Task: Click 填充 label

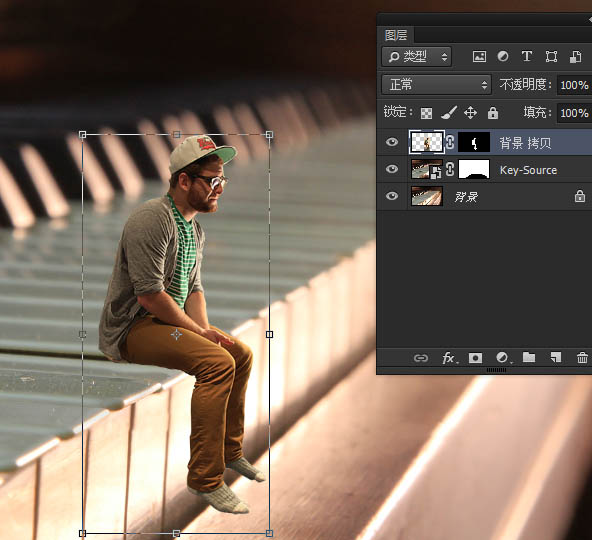Action: 537,113
